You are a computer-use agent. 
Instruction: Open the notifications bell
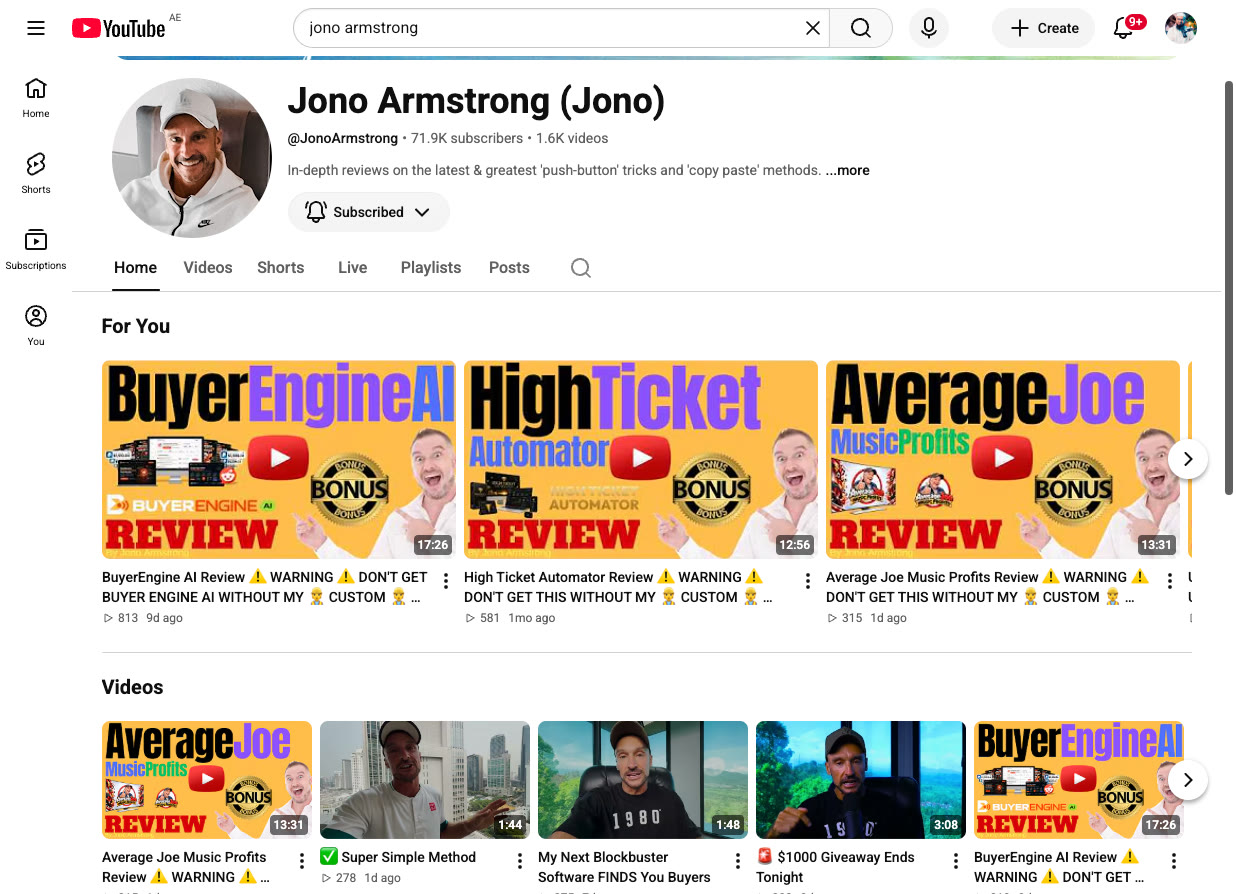pyautogui.click(x=1124, y=28)
